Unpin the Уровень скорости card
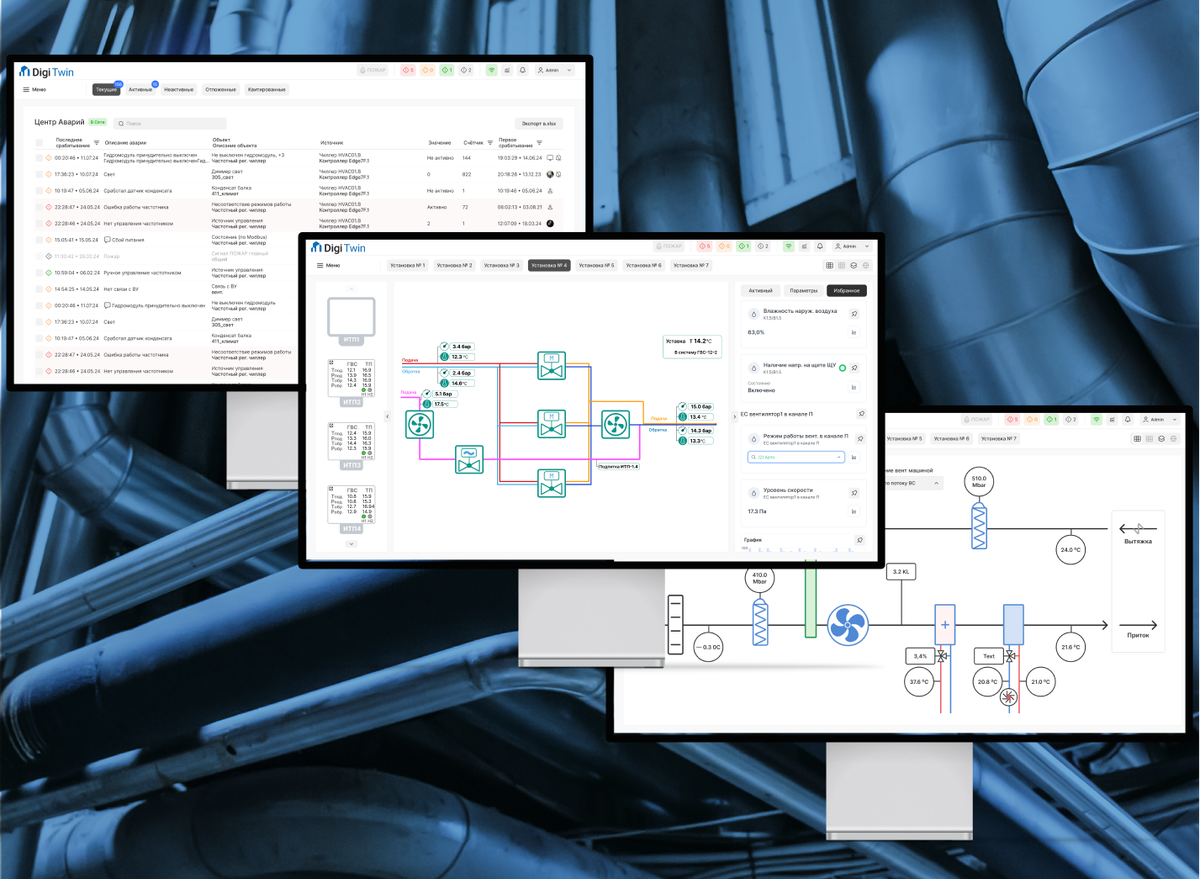Image resolution: width=1200 pixels, height=879 pixels. coord(855,493)
